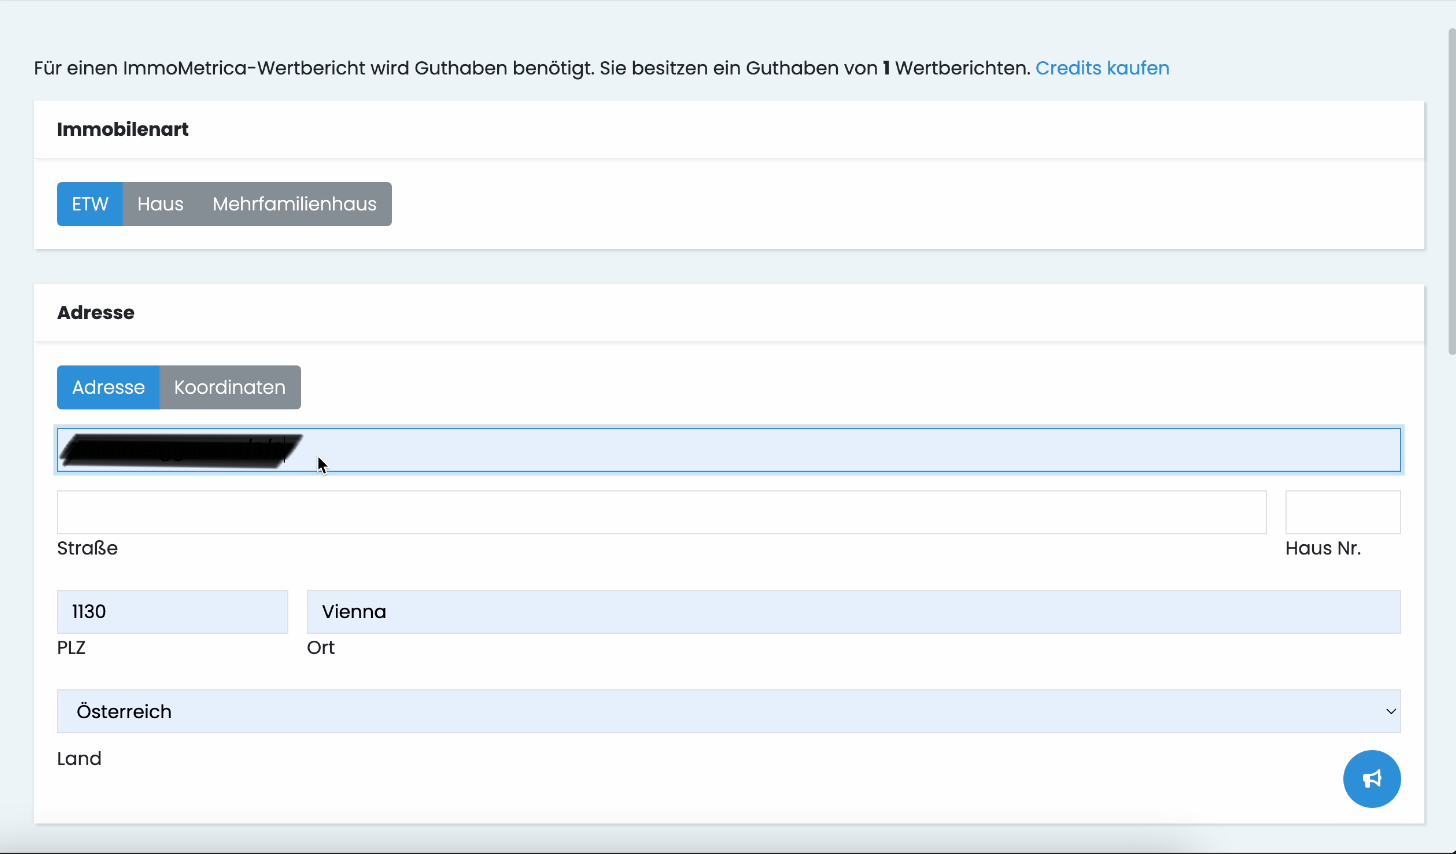1456x854 pixels.
Task: Focus the Straße text field
Action: (661, 512)
